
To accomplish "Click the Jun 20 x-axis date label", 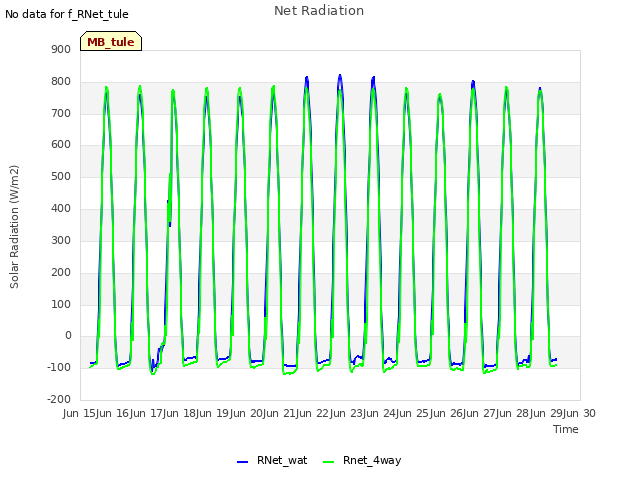I will click(x=247, y=413).
